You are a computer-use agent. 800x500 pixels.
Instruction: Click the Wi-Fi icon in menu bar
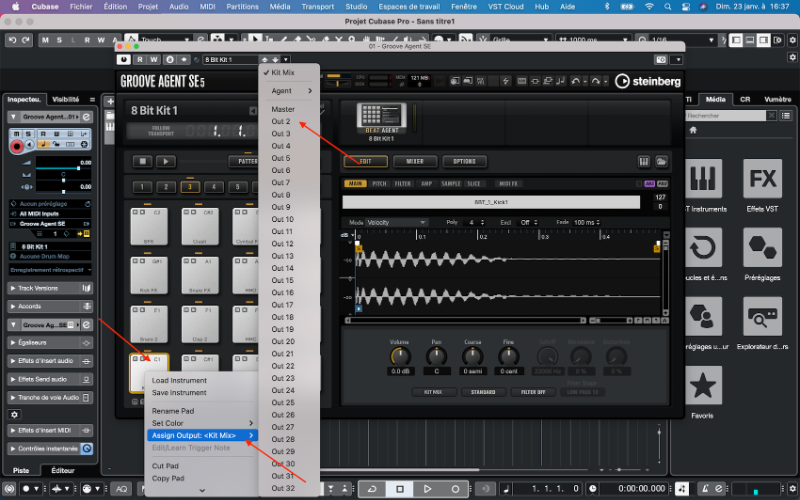pyautogui.click(x=649, y=7)
